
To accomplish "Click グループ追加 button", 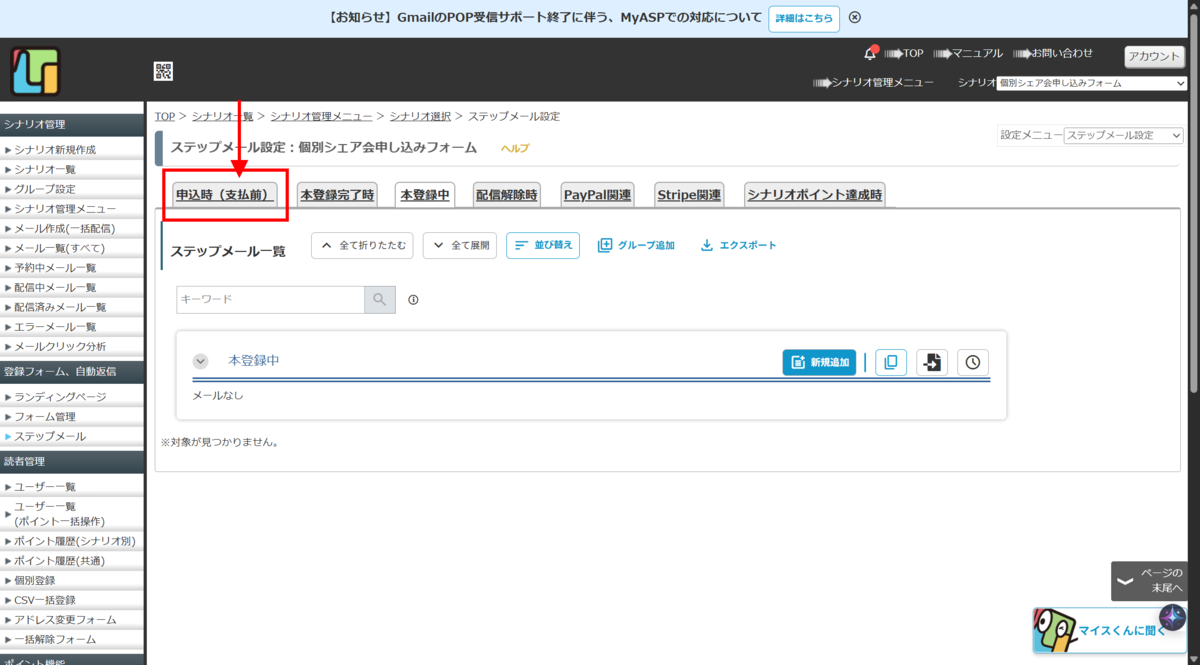I will click(x=636, y=245).
